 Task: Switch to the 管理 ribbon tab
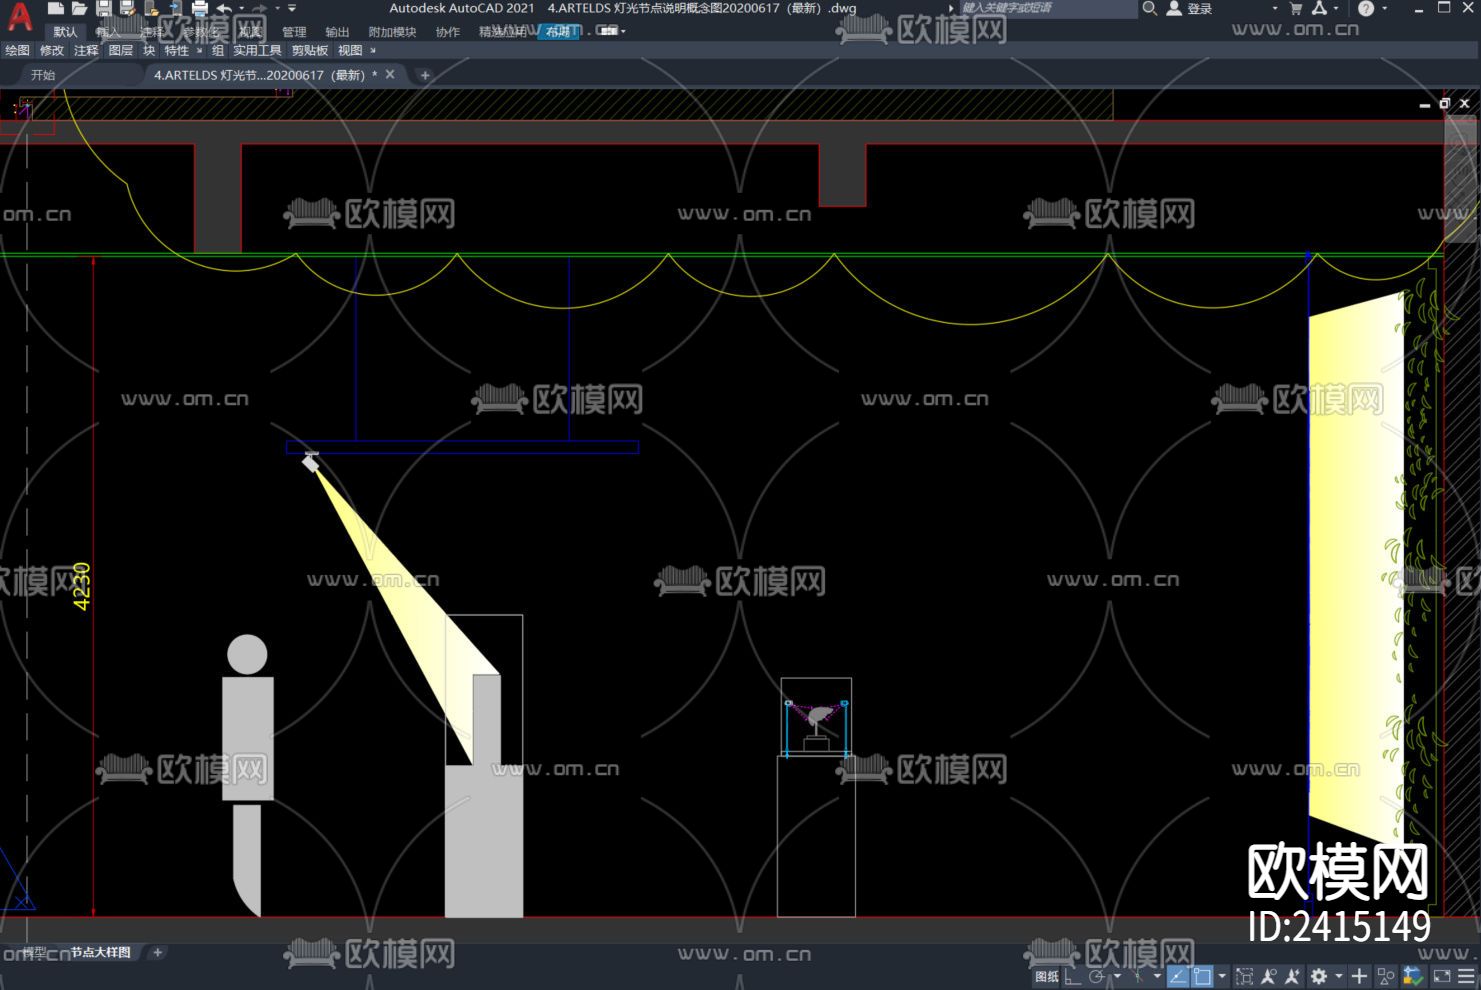click(294, 32)
